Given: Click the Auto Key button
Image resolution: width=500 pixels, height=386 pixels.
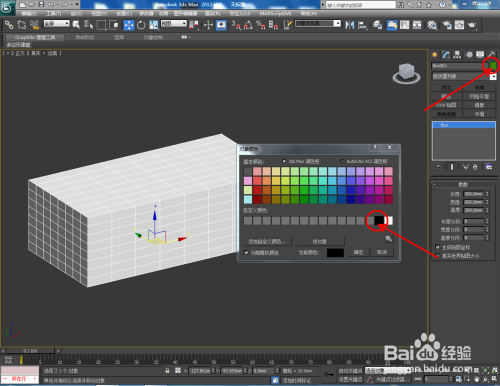Looking at the screenshot, I should coord(350,371).
